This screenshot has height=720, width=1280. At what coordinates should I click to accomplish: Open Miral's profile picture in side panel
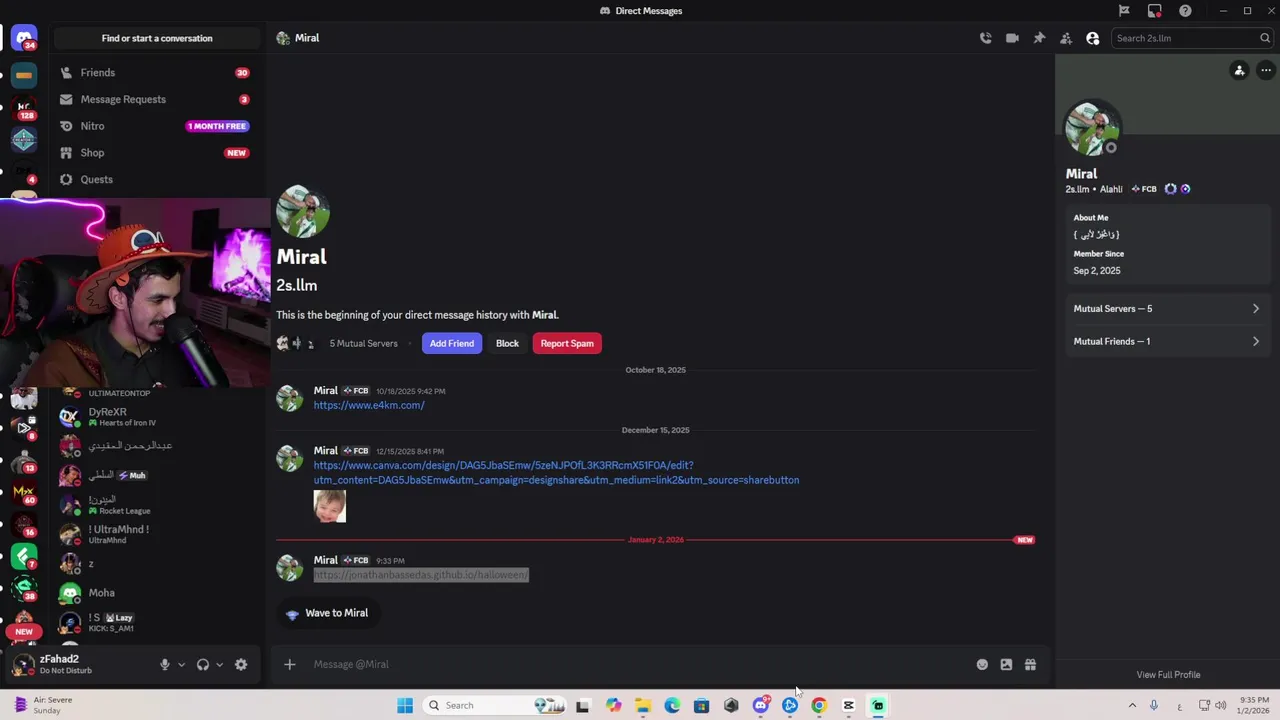(x=1091, y=128)
